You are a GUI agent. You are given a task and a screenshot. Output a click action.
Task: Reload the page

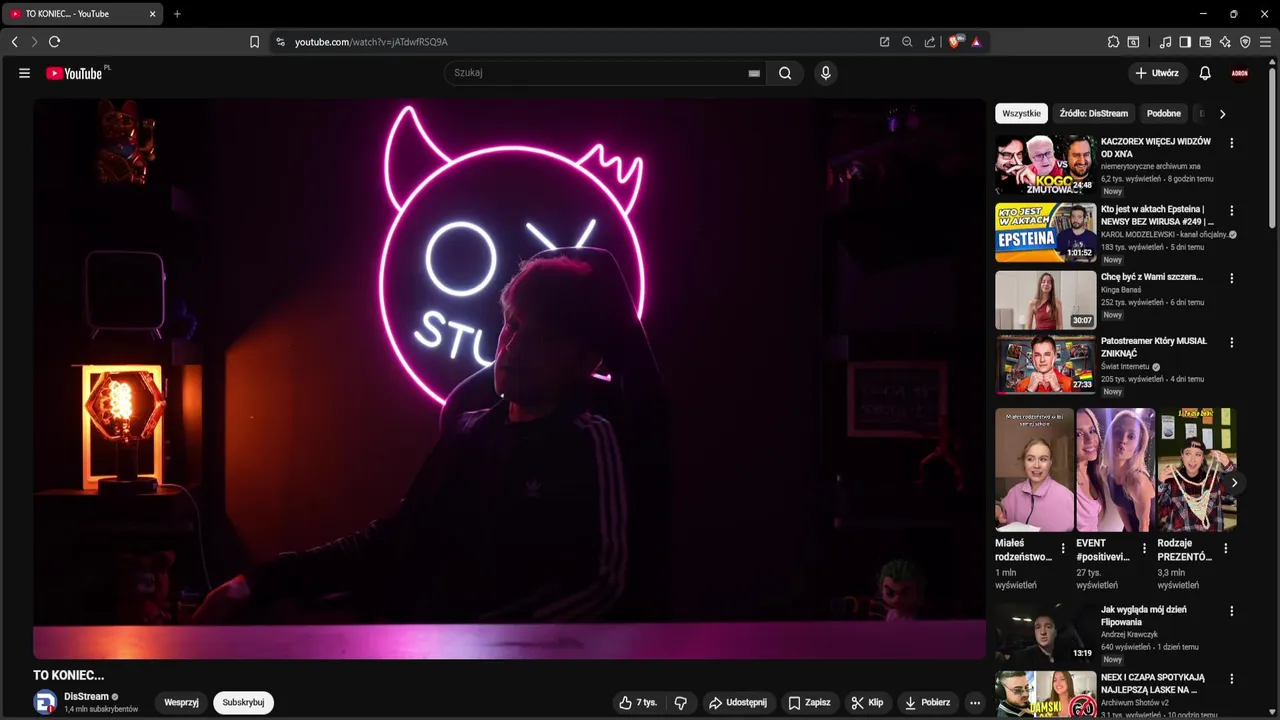[54, 42]
